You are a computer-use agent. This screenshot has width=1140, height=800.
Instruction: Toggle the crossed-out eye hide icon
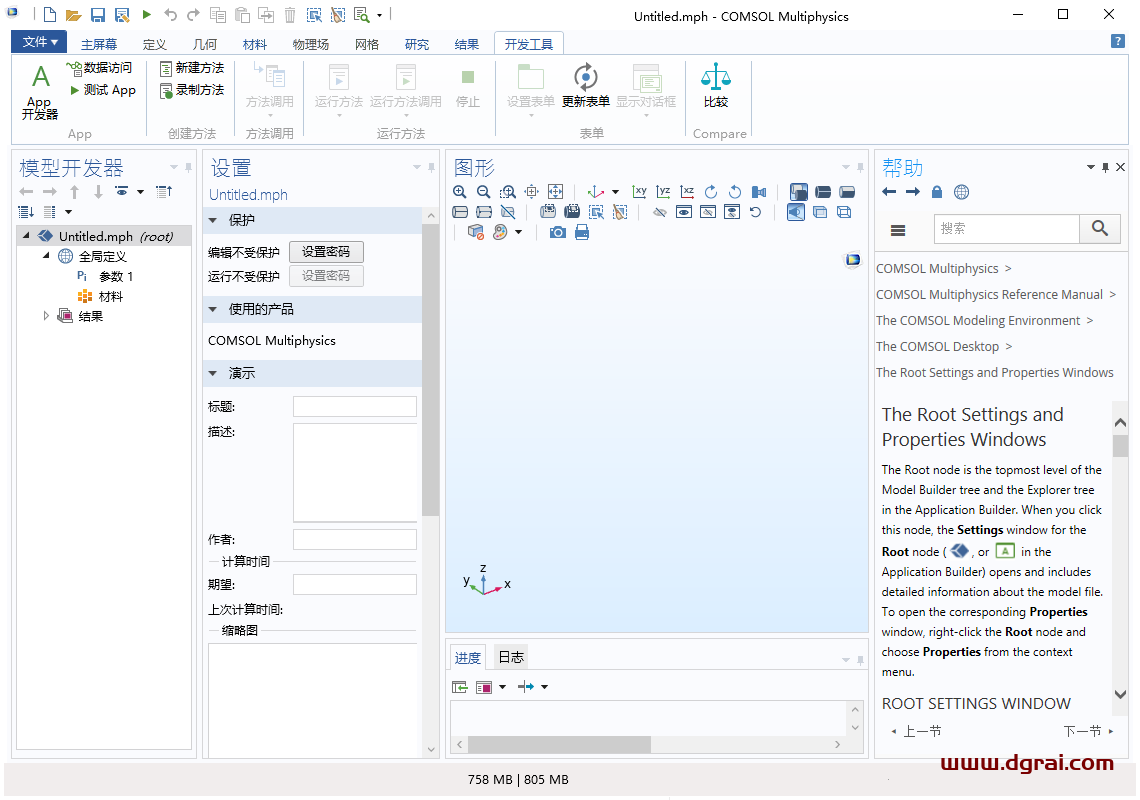[x=659, y=212]
